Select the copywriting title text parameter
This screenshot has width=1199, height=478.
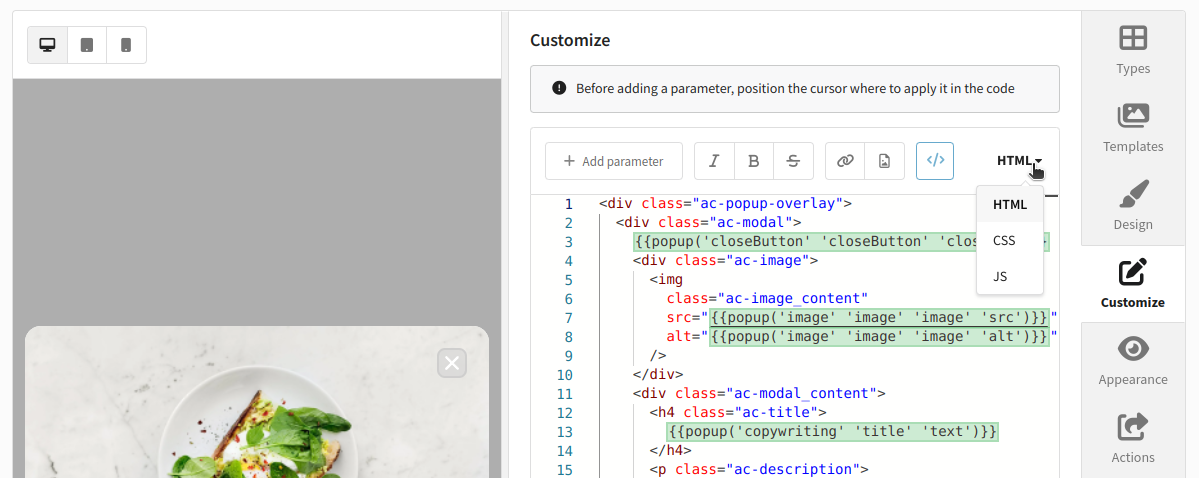pyautogui.click(x=832, y=432)
